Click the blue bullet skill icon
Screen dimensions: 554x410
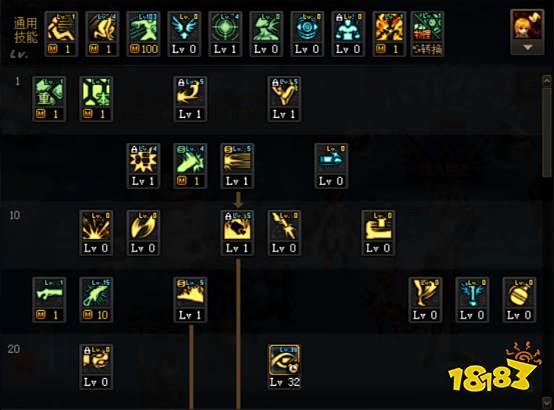pyautogui.click(x=331, y=166)
